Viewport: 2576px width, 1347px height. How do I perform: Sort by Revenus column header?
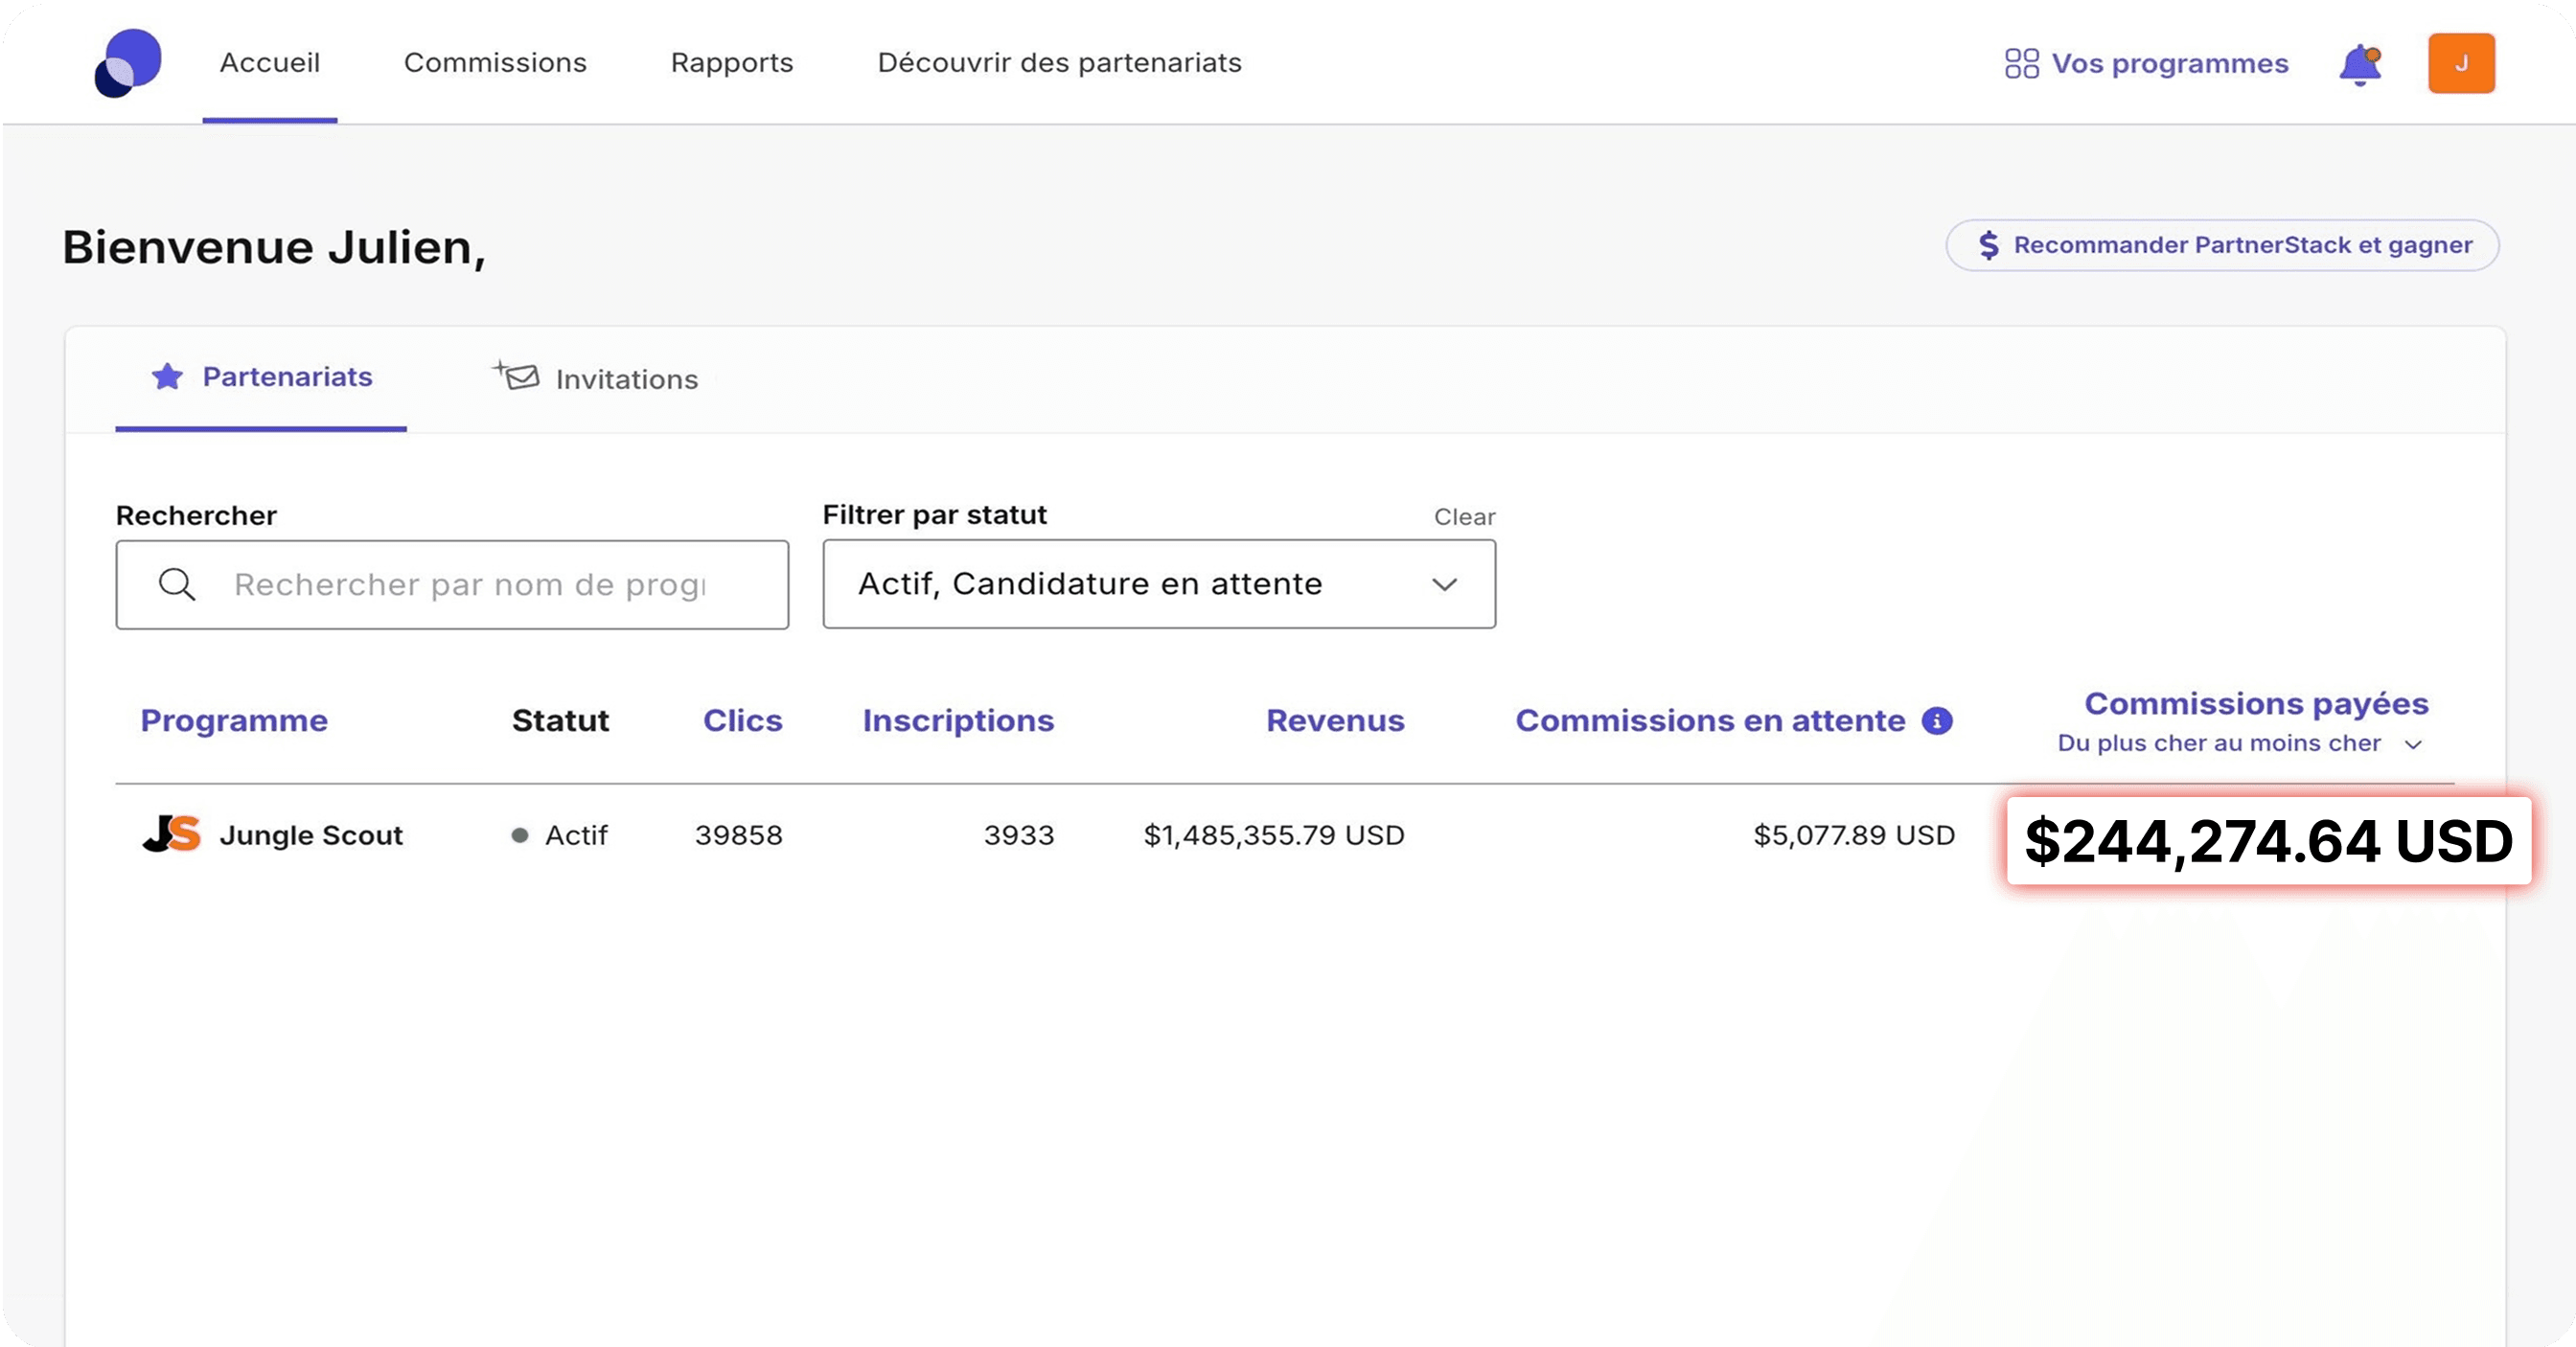1335,721
